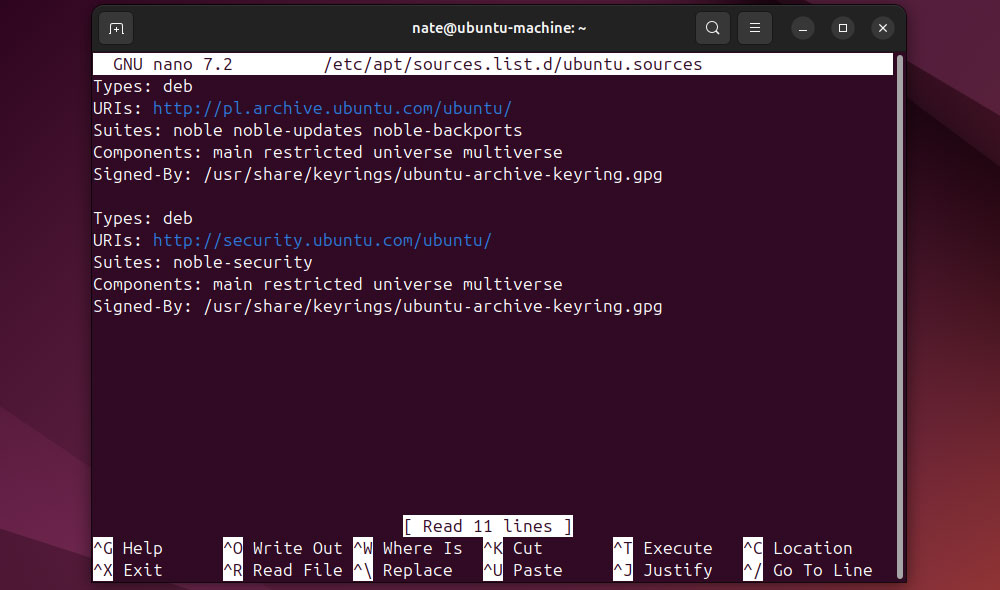The image size is (1000, 590).
Task: Click the security.ubuntu.com URL
Action: coord(322,240)
